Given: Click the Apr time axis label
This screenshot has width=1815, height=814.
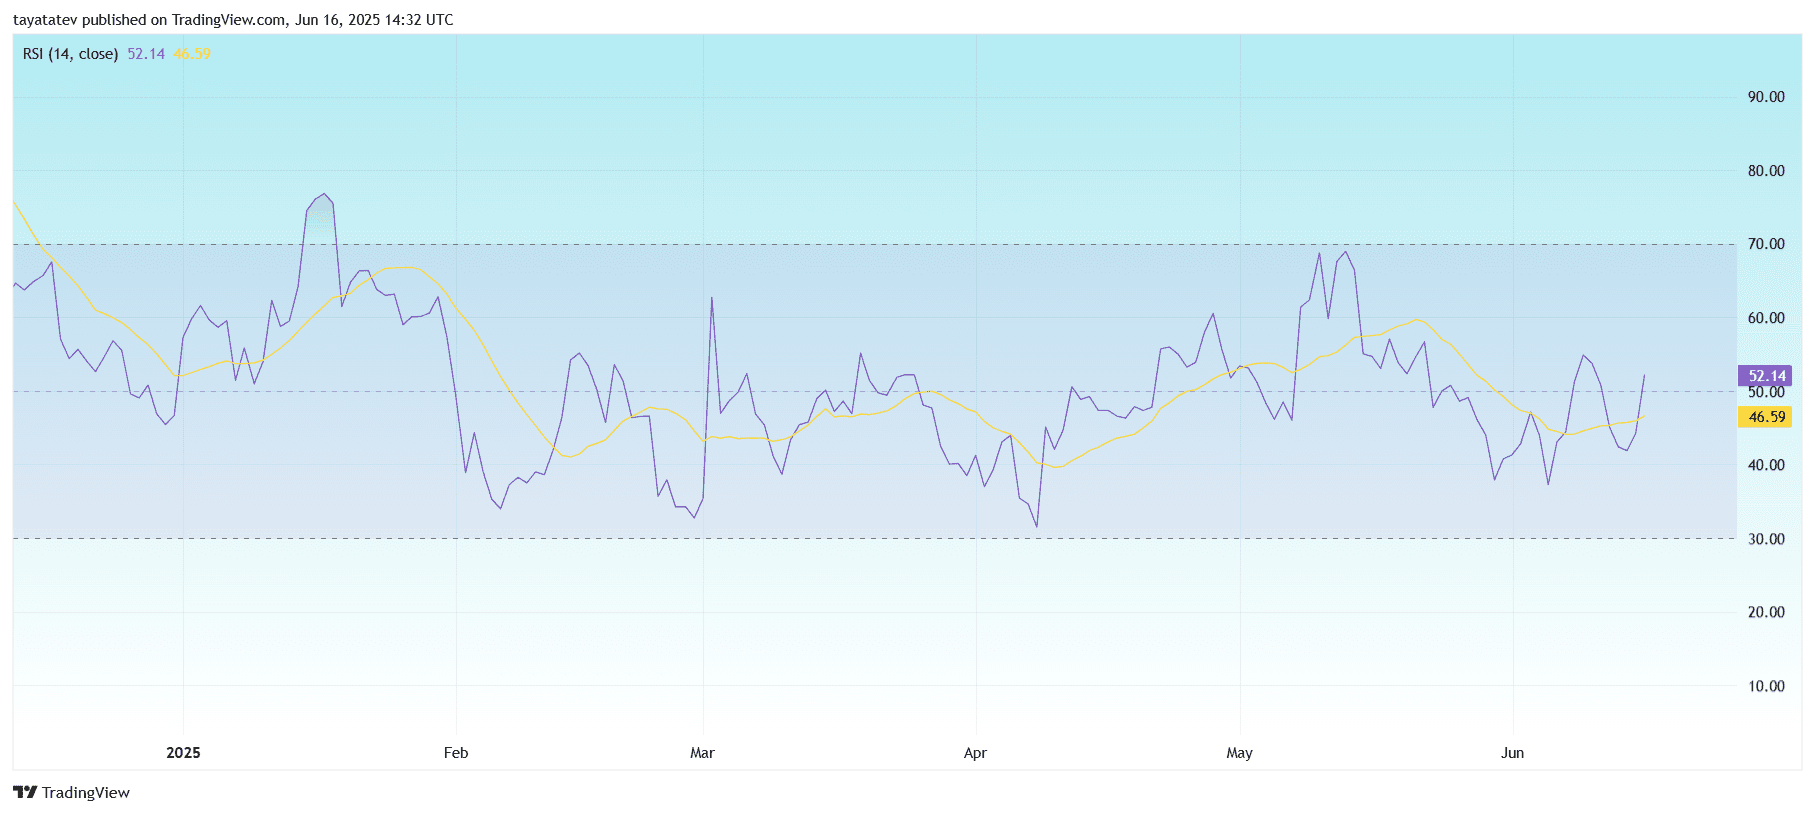Looking at the screenshot, I should coord(975,753).
